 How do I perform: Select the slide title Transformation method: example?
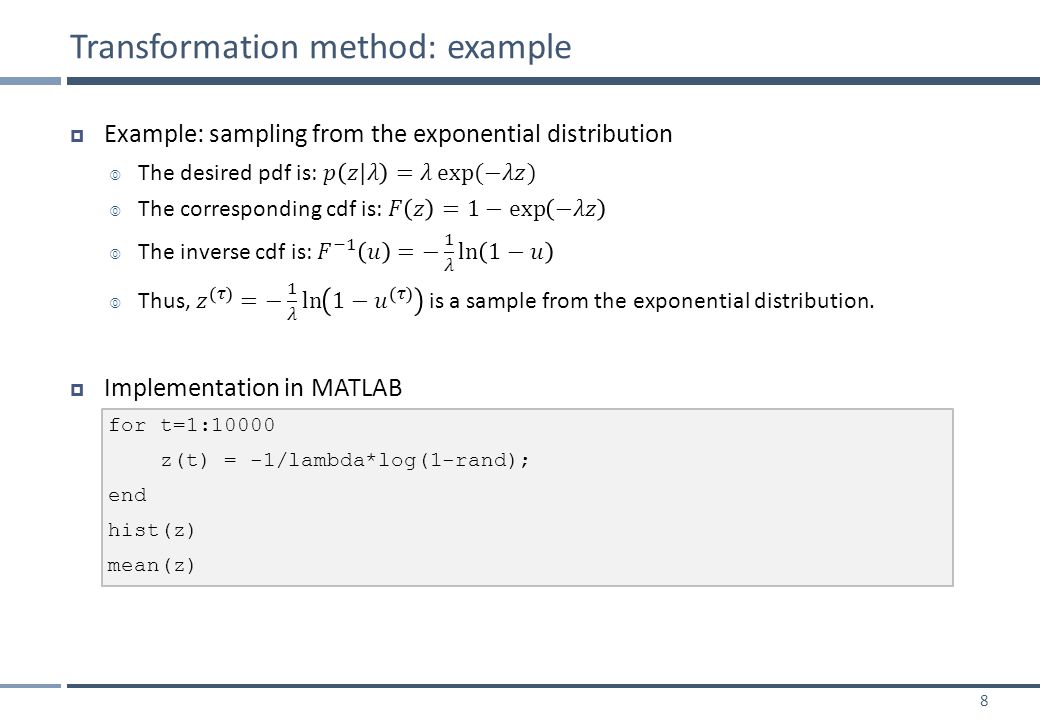click(320, 47)
